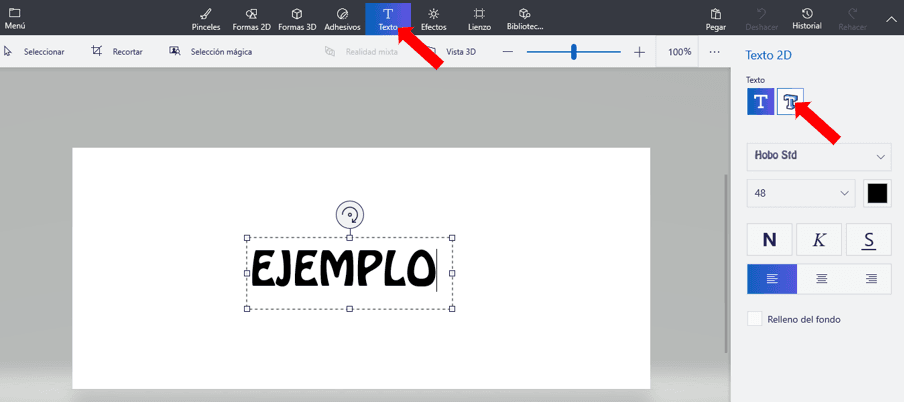The width and height of the screenshot is (904, 402).
Task: Open the Hobo Std font dropdown
Action: click(x=819, y=156)
